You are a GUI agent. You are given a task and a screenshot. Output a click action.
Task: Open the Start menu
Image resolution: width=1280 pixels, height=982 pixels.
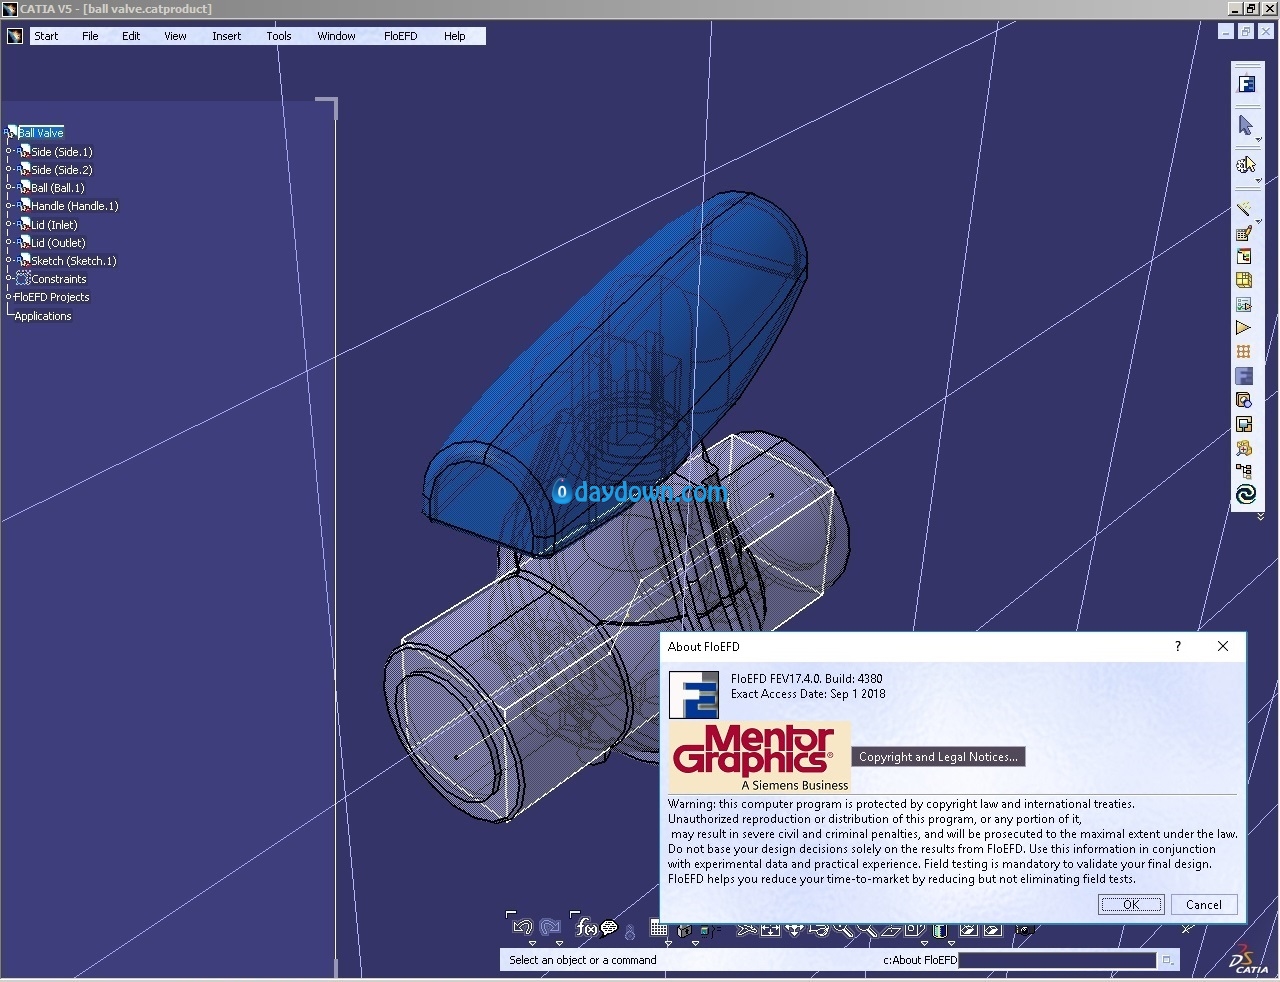click(46, 36)
